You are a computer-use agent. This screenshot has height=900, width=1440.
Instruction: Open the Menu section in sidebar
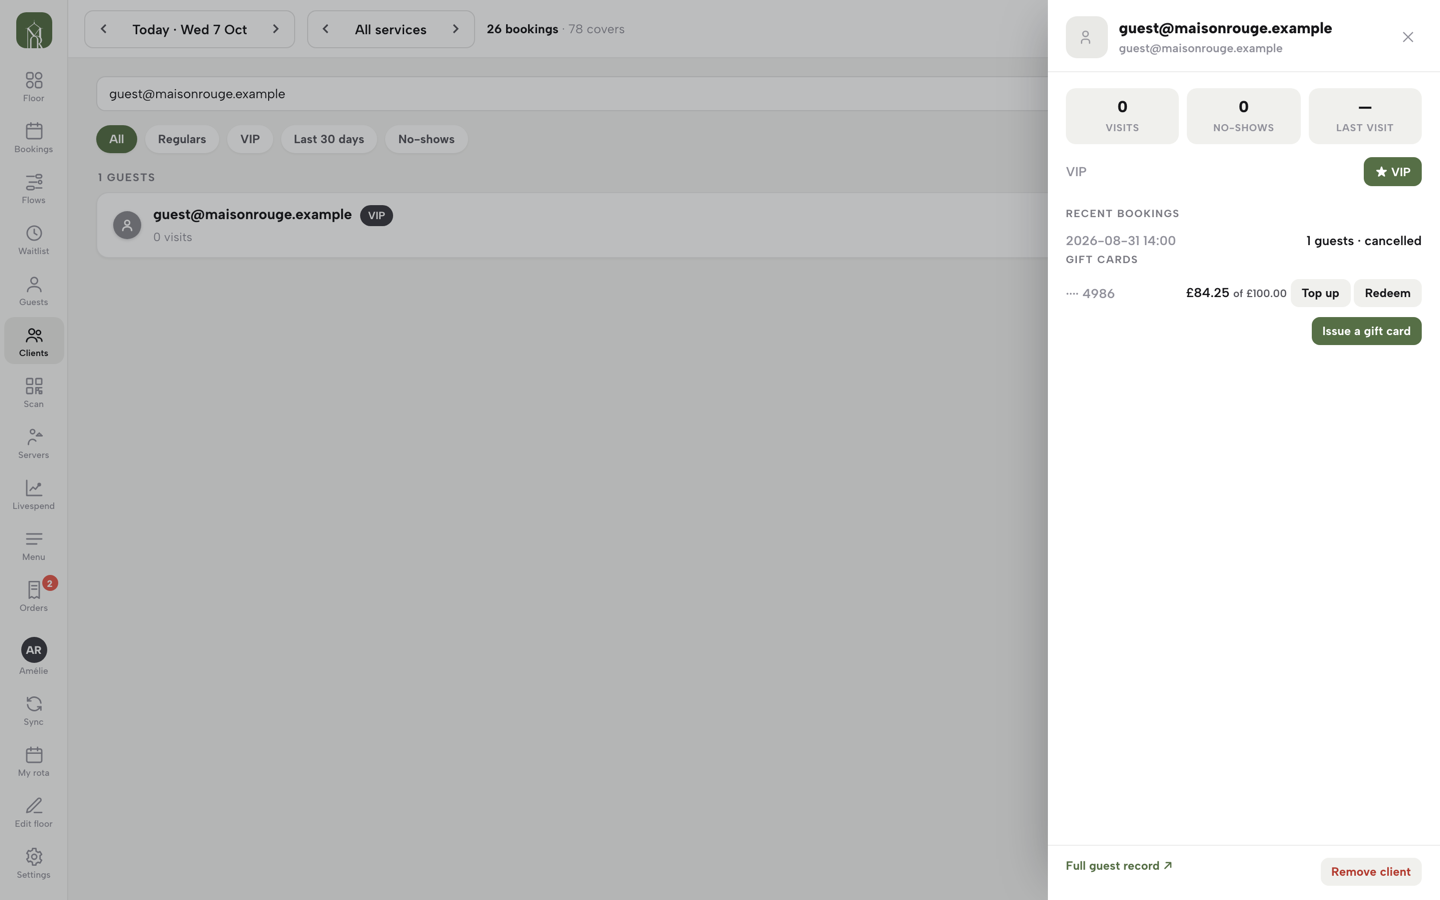[x=34, y=545]
